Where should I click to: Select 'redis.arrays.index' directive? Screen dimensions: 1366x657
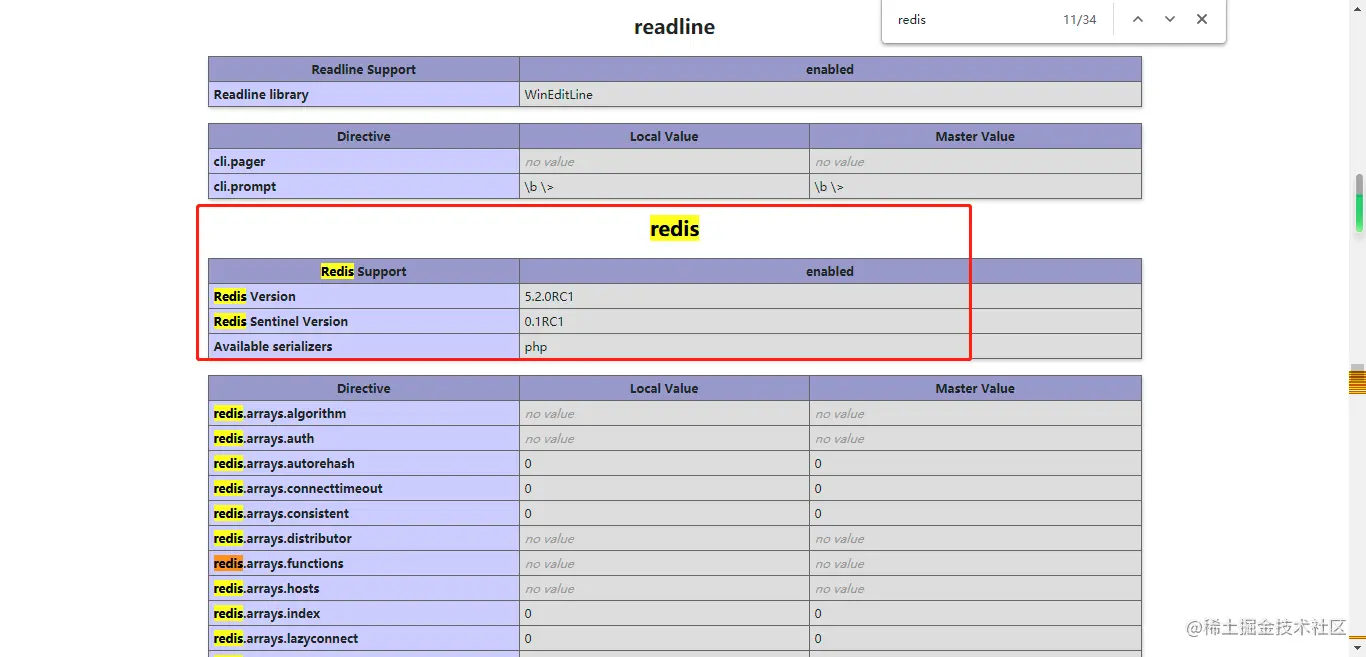click(x=364, y=614)
